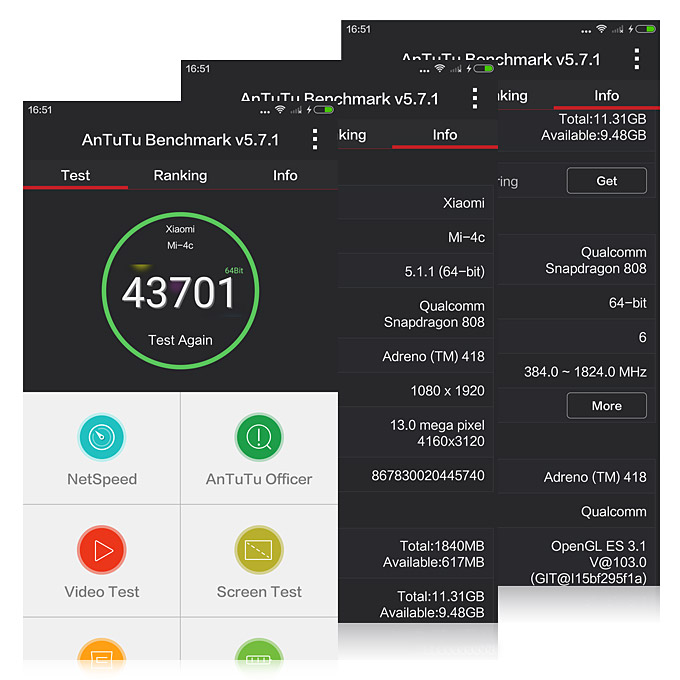Tap Qualcomm Snapdragon 808 row in middle window
This screenshot has width=680, height=680.
(415, 314)
